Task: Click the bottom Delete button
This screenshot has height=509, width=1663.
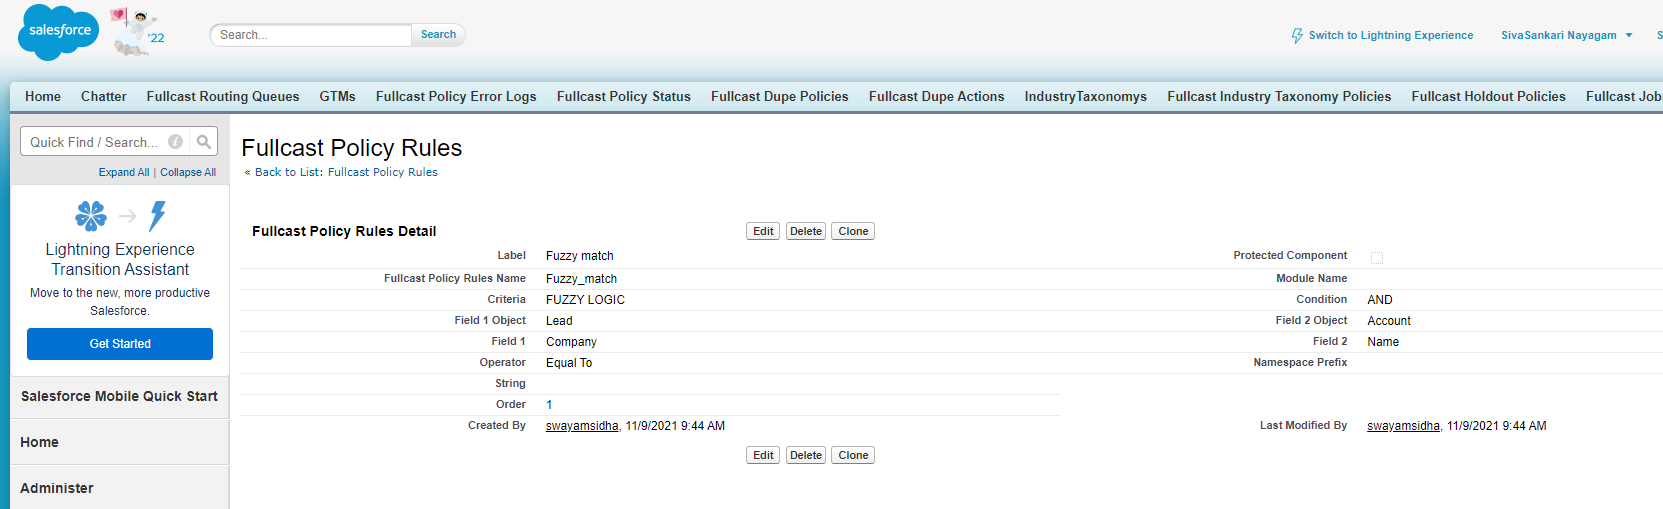Action: [x=806, y=455]
